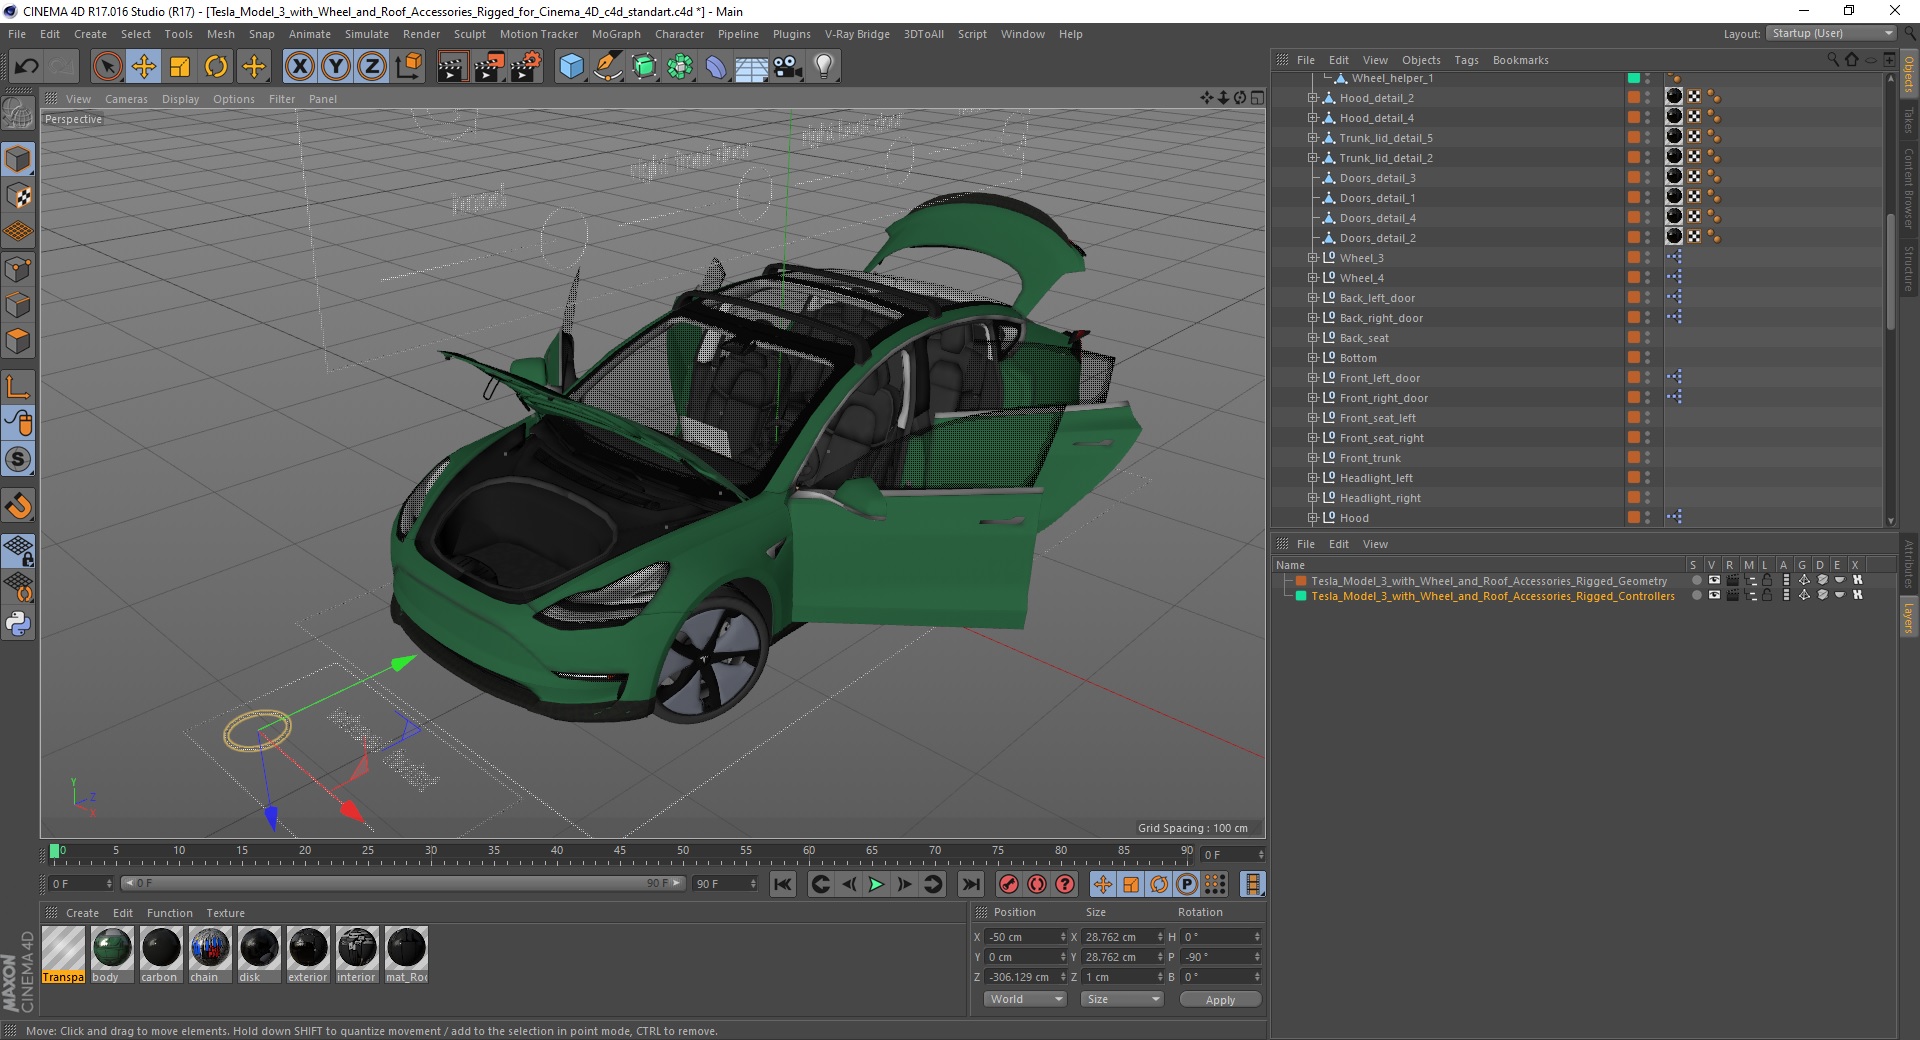Screen dimensions: 1920x1040
Task: Expand the Hood_detail_2 object
Action: tap(1312, 98)
